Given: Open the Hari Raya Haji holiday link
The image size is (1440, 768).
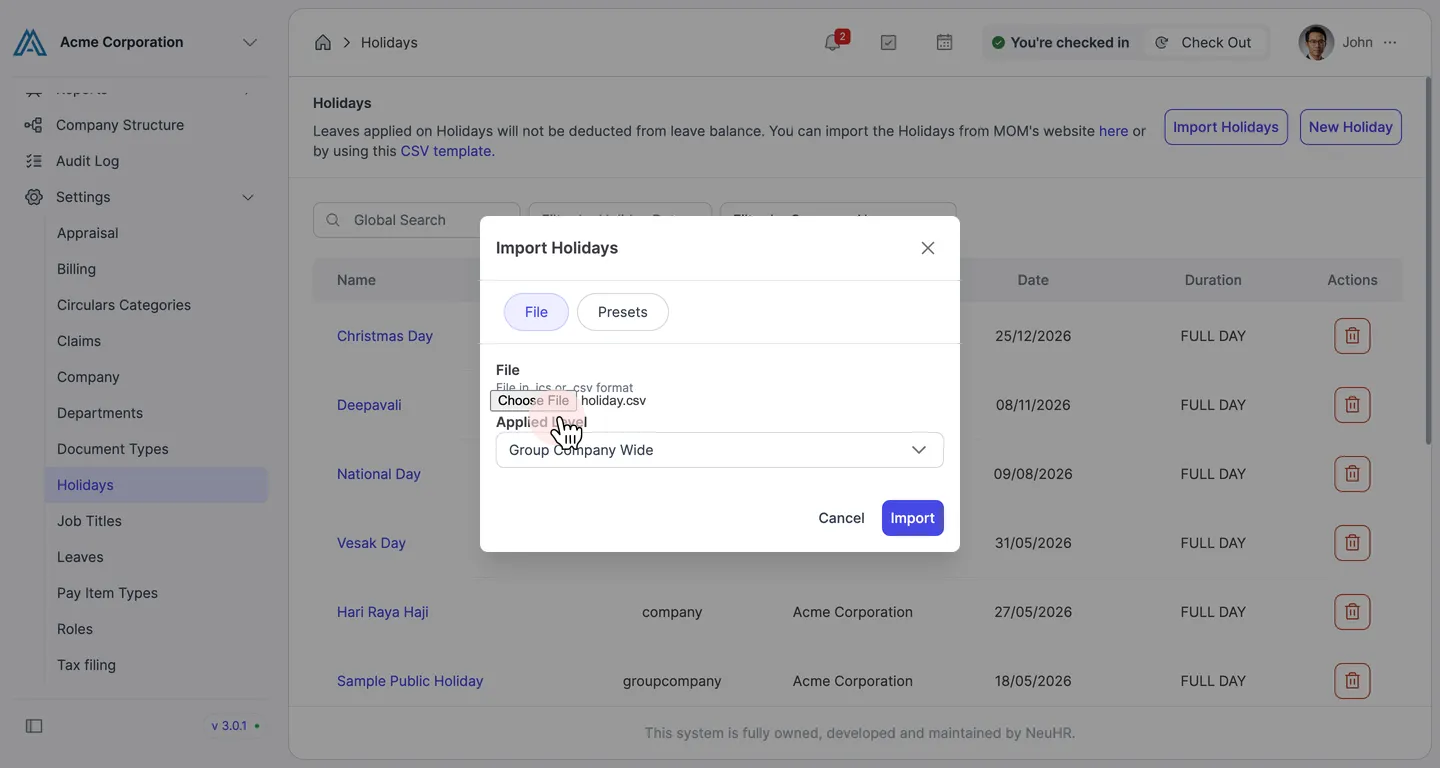Looking at the screenshot, I should (x=383, y=612).
